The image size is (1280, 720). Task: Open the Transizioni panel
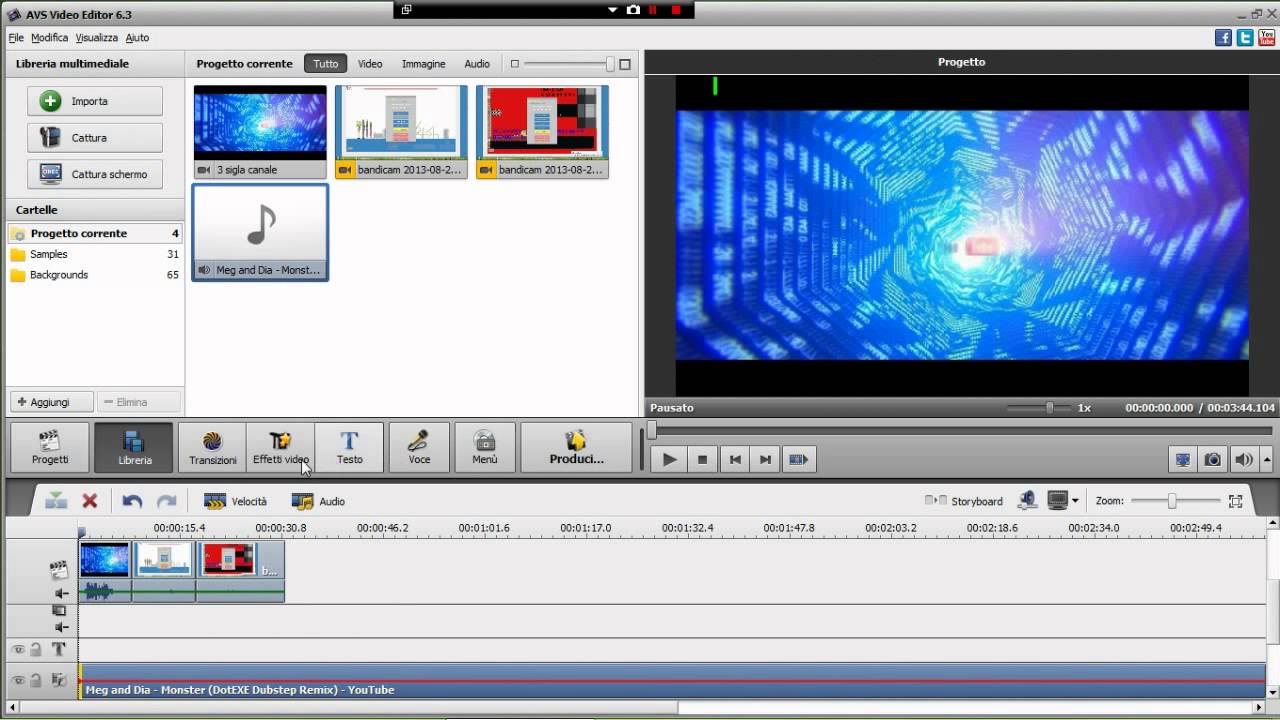(x=212, y=447)
